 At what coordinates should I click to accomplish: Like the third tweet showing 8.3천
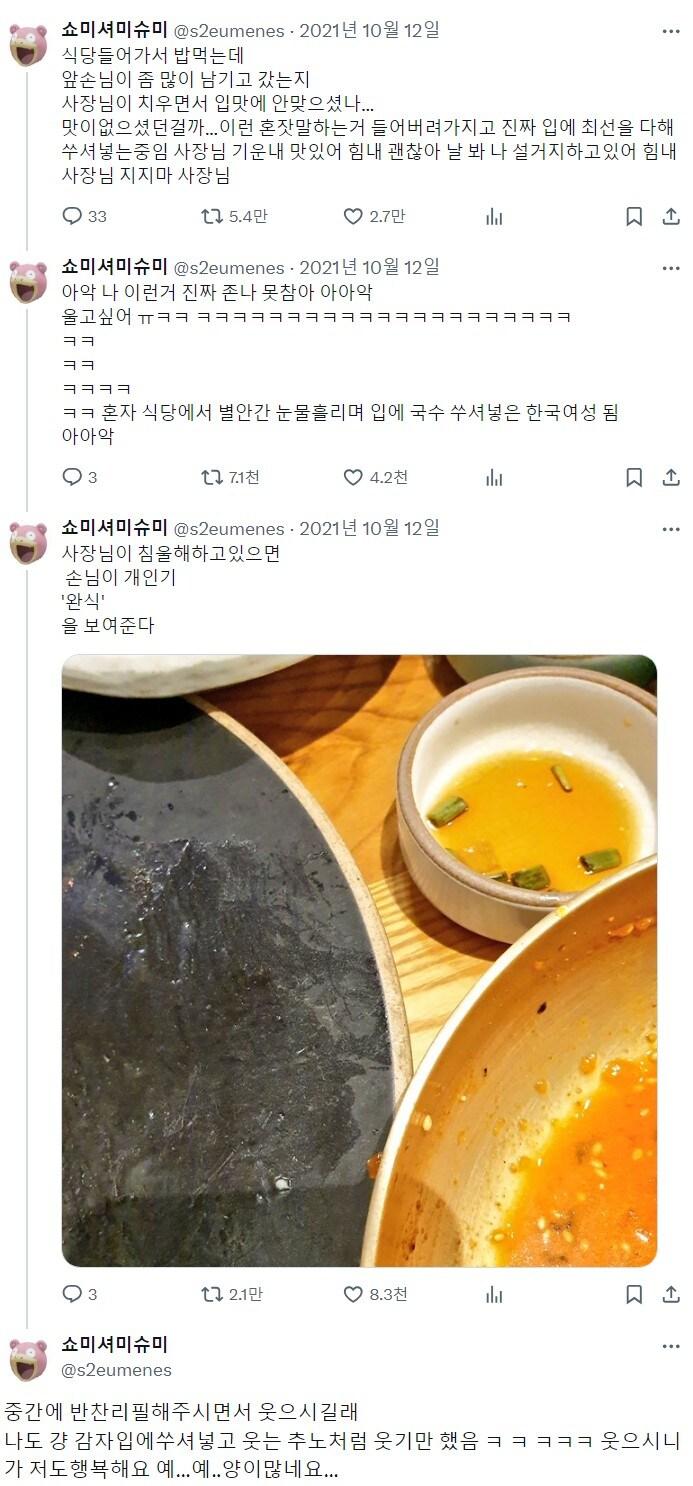(375, 1294)
